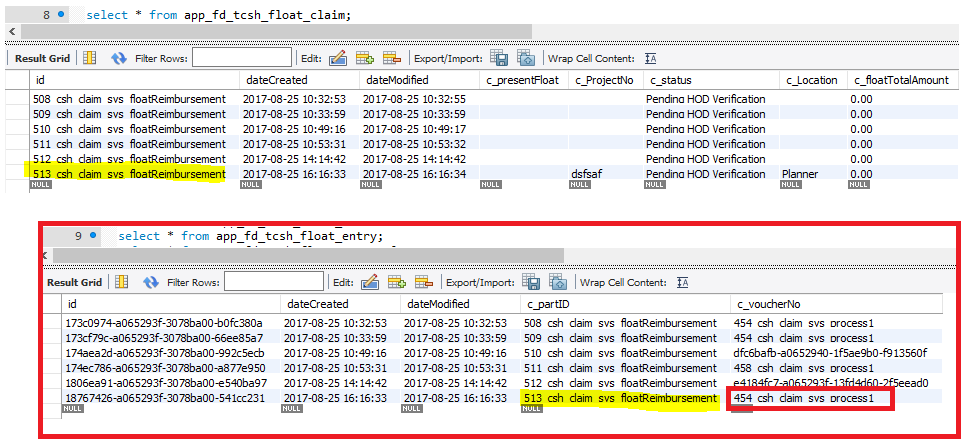967x448 pixels.
Task: Toggle wrap cell content in bottom grid
Action: tap(683, 282)
